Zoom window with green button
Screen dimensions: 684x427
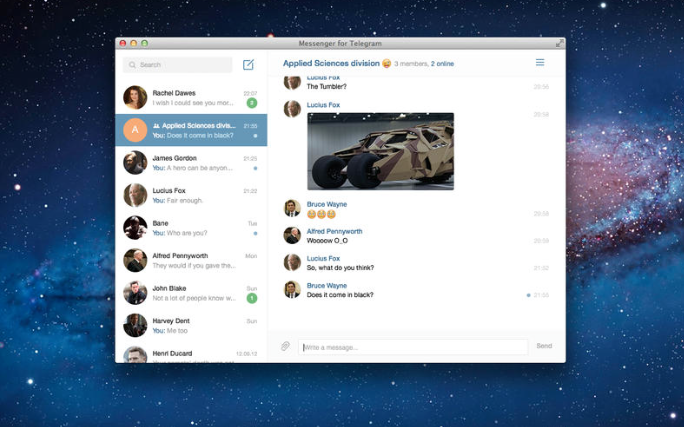[x=144, y=43]
